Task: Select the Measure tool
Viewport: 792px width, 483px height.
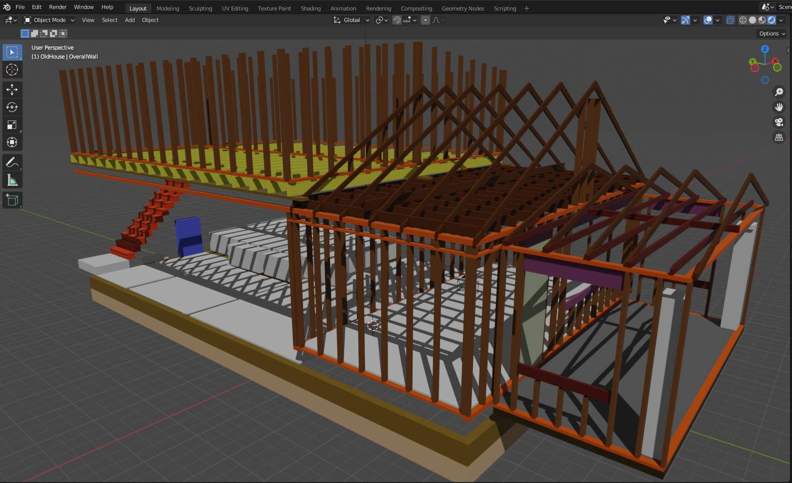Action: [x=12, y=180]
